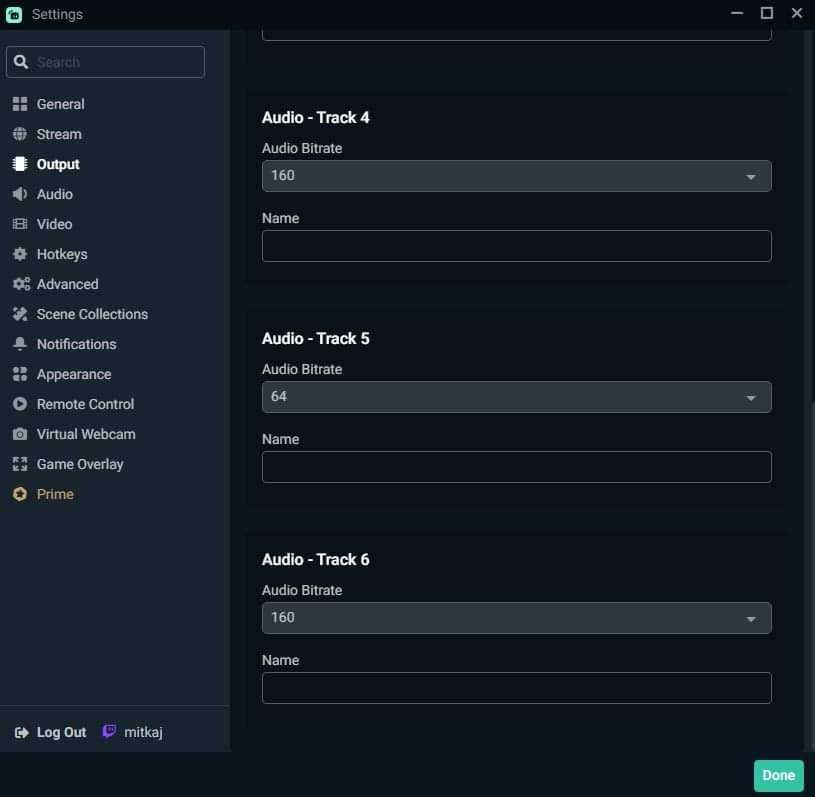The height and width of the screenshot is (797, 815).
Task: Click the Done button
Action: [x=778, y=775]
